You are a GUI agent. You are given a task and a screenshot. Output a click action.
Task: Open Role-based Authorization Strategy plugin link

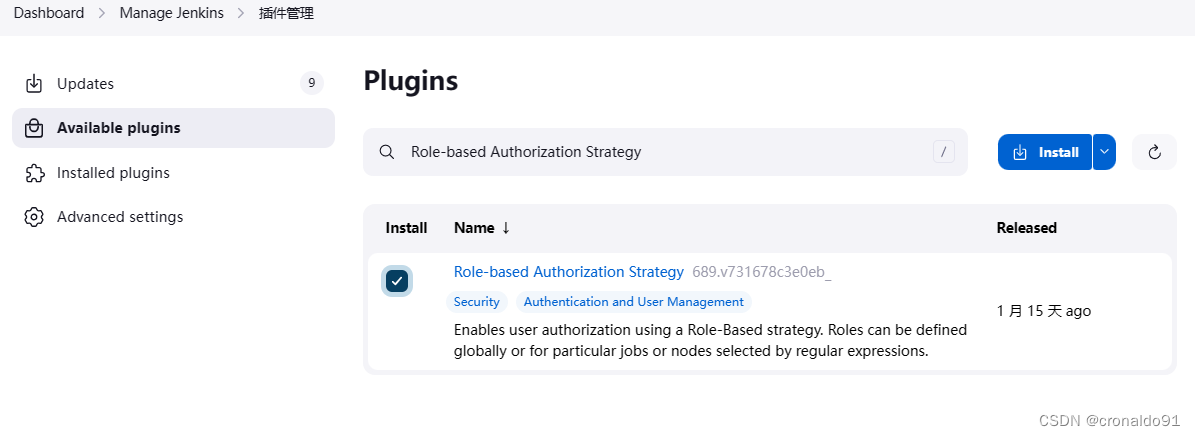click(569, 272)
